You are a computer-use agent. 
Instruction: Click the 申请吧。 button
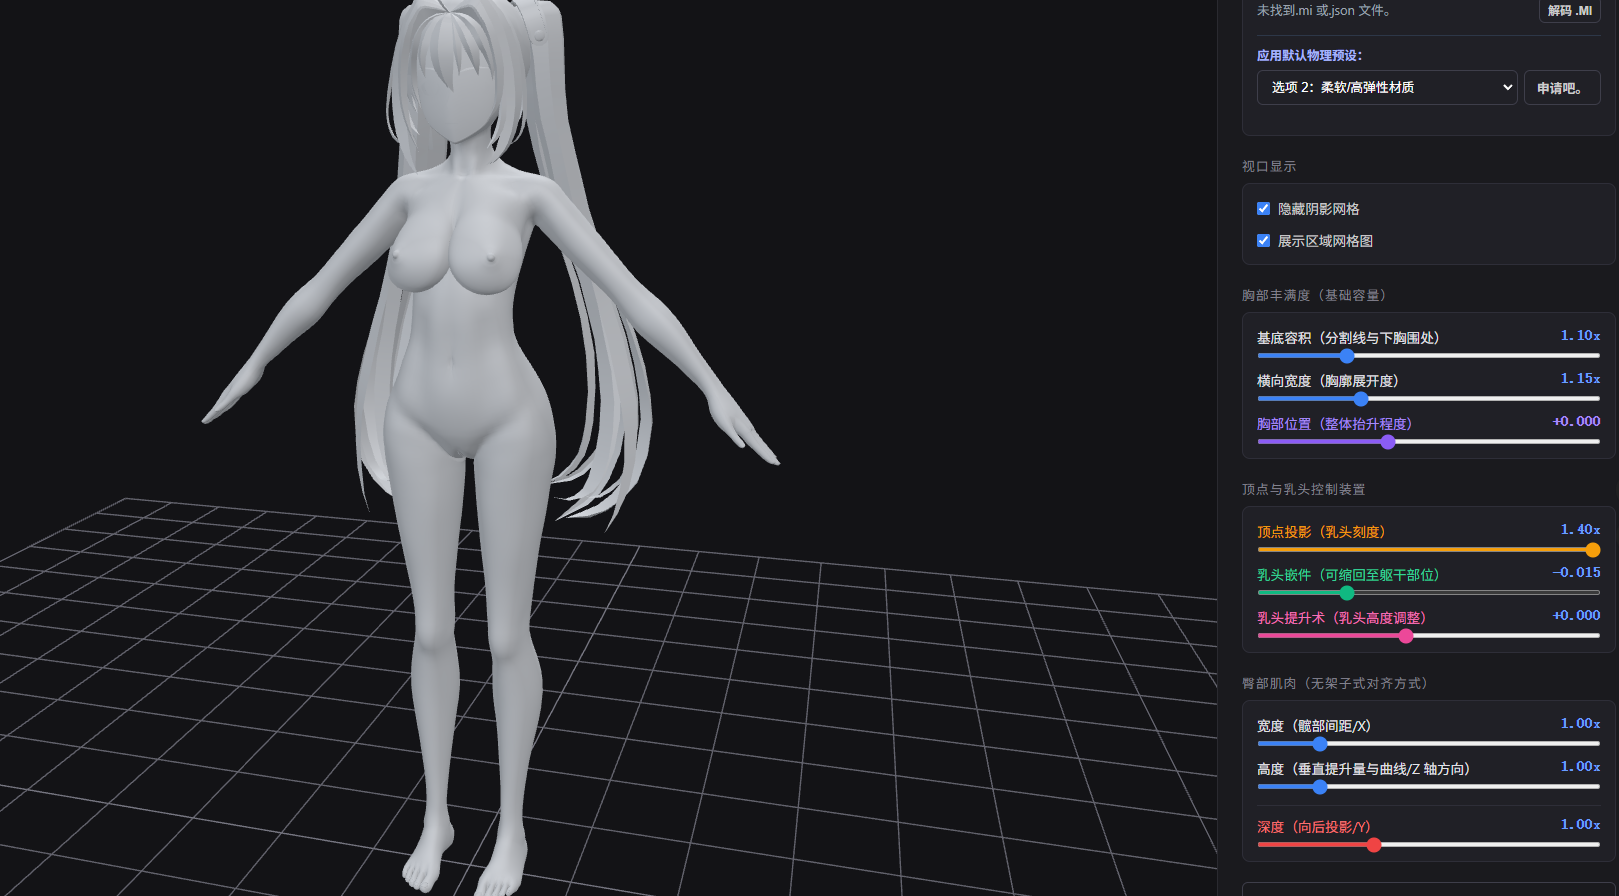[x=1562, y=87]
